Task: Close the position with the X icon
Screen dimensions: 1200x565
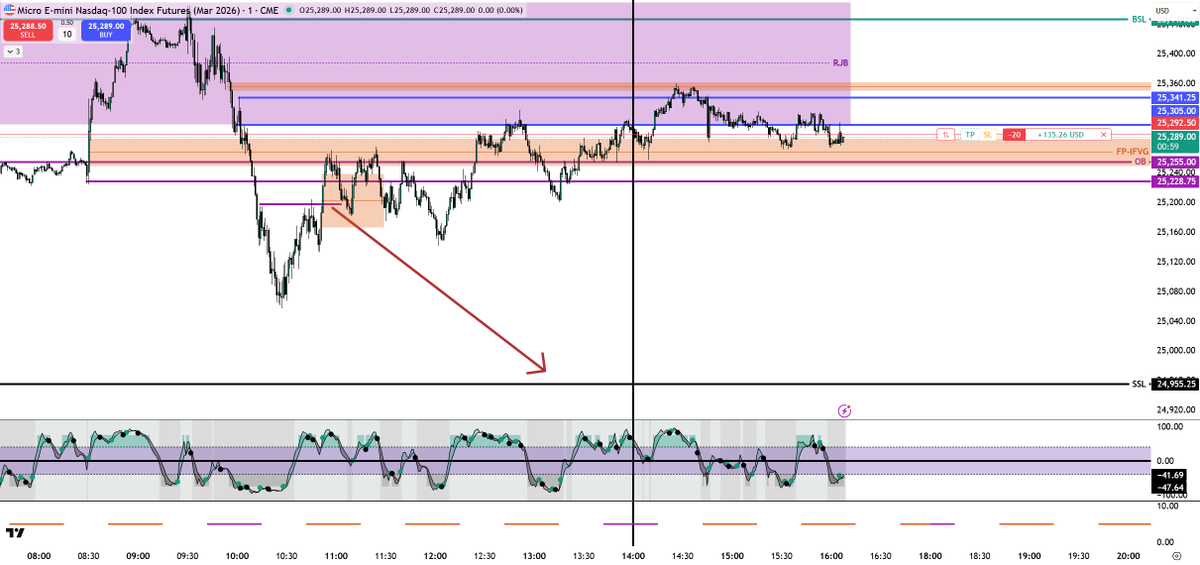Action: (x=1103, y=134)
